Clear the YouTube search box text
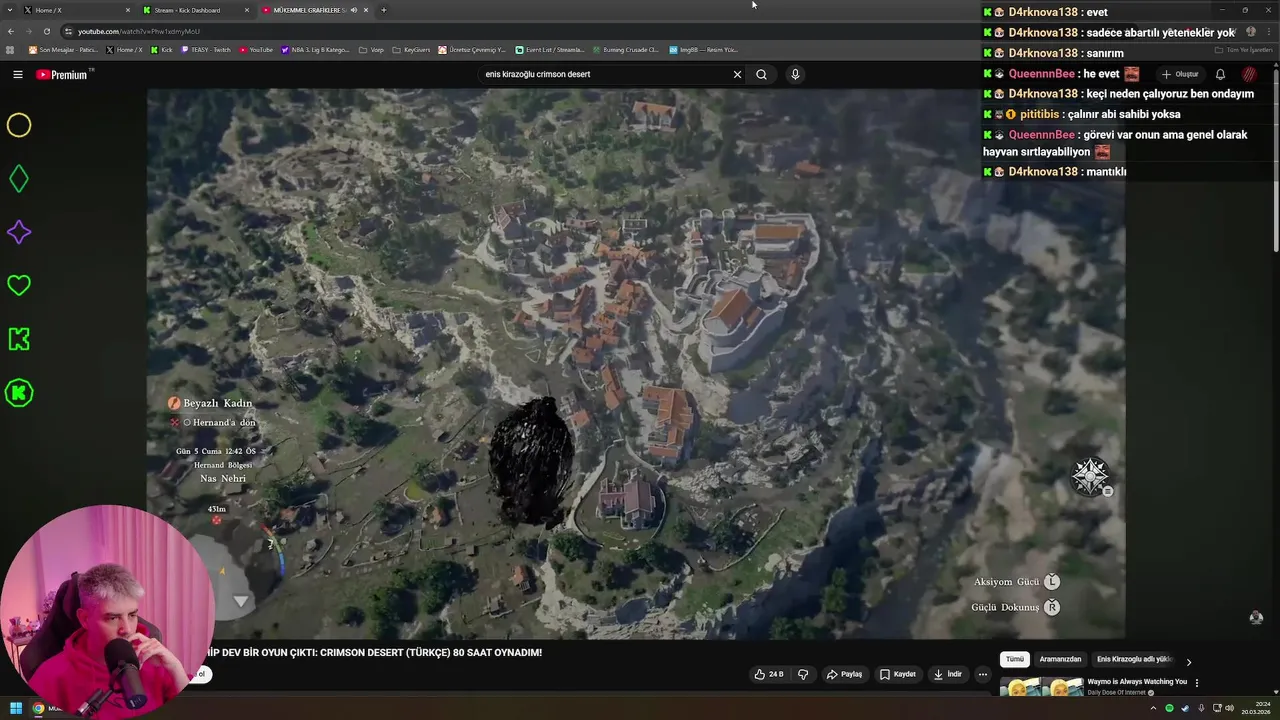 737,74
